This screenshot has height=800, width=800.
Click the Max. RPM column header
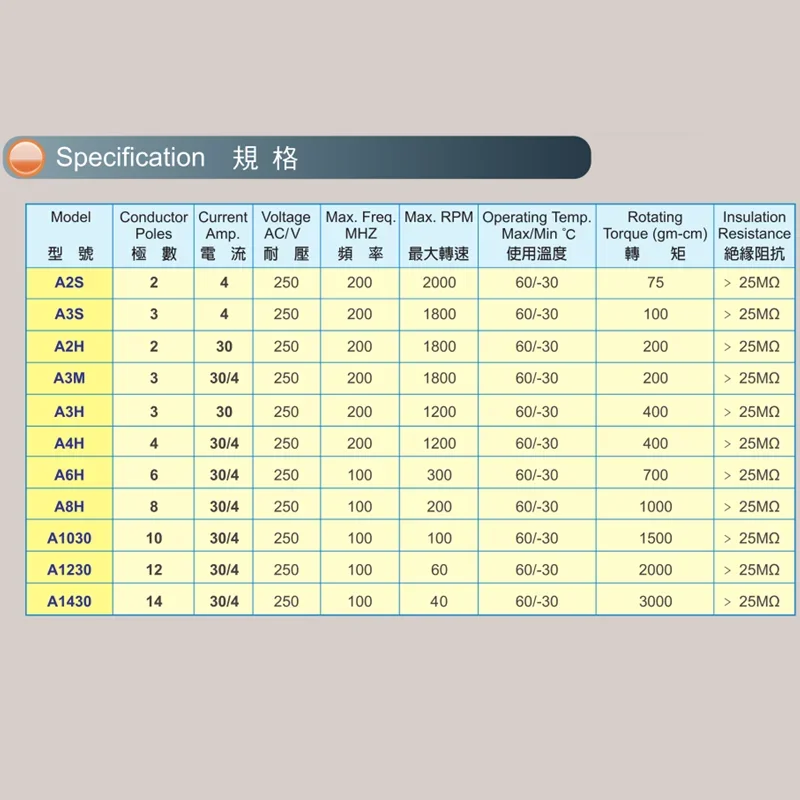coord(439,236)
